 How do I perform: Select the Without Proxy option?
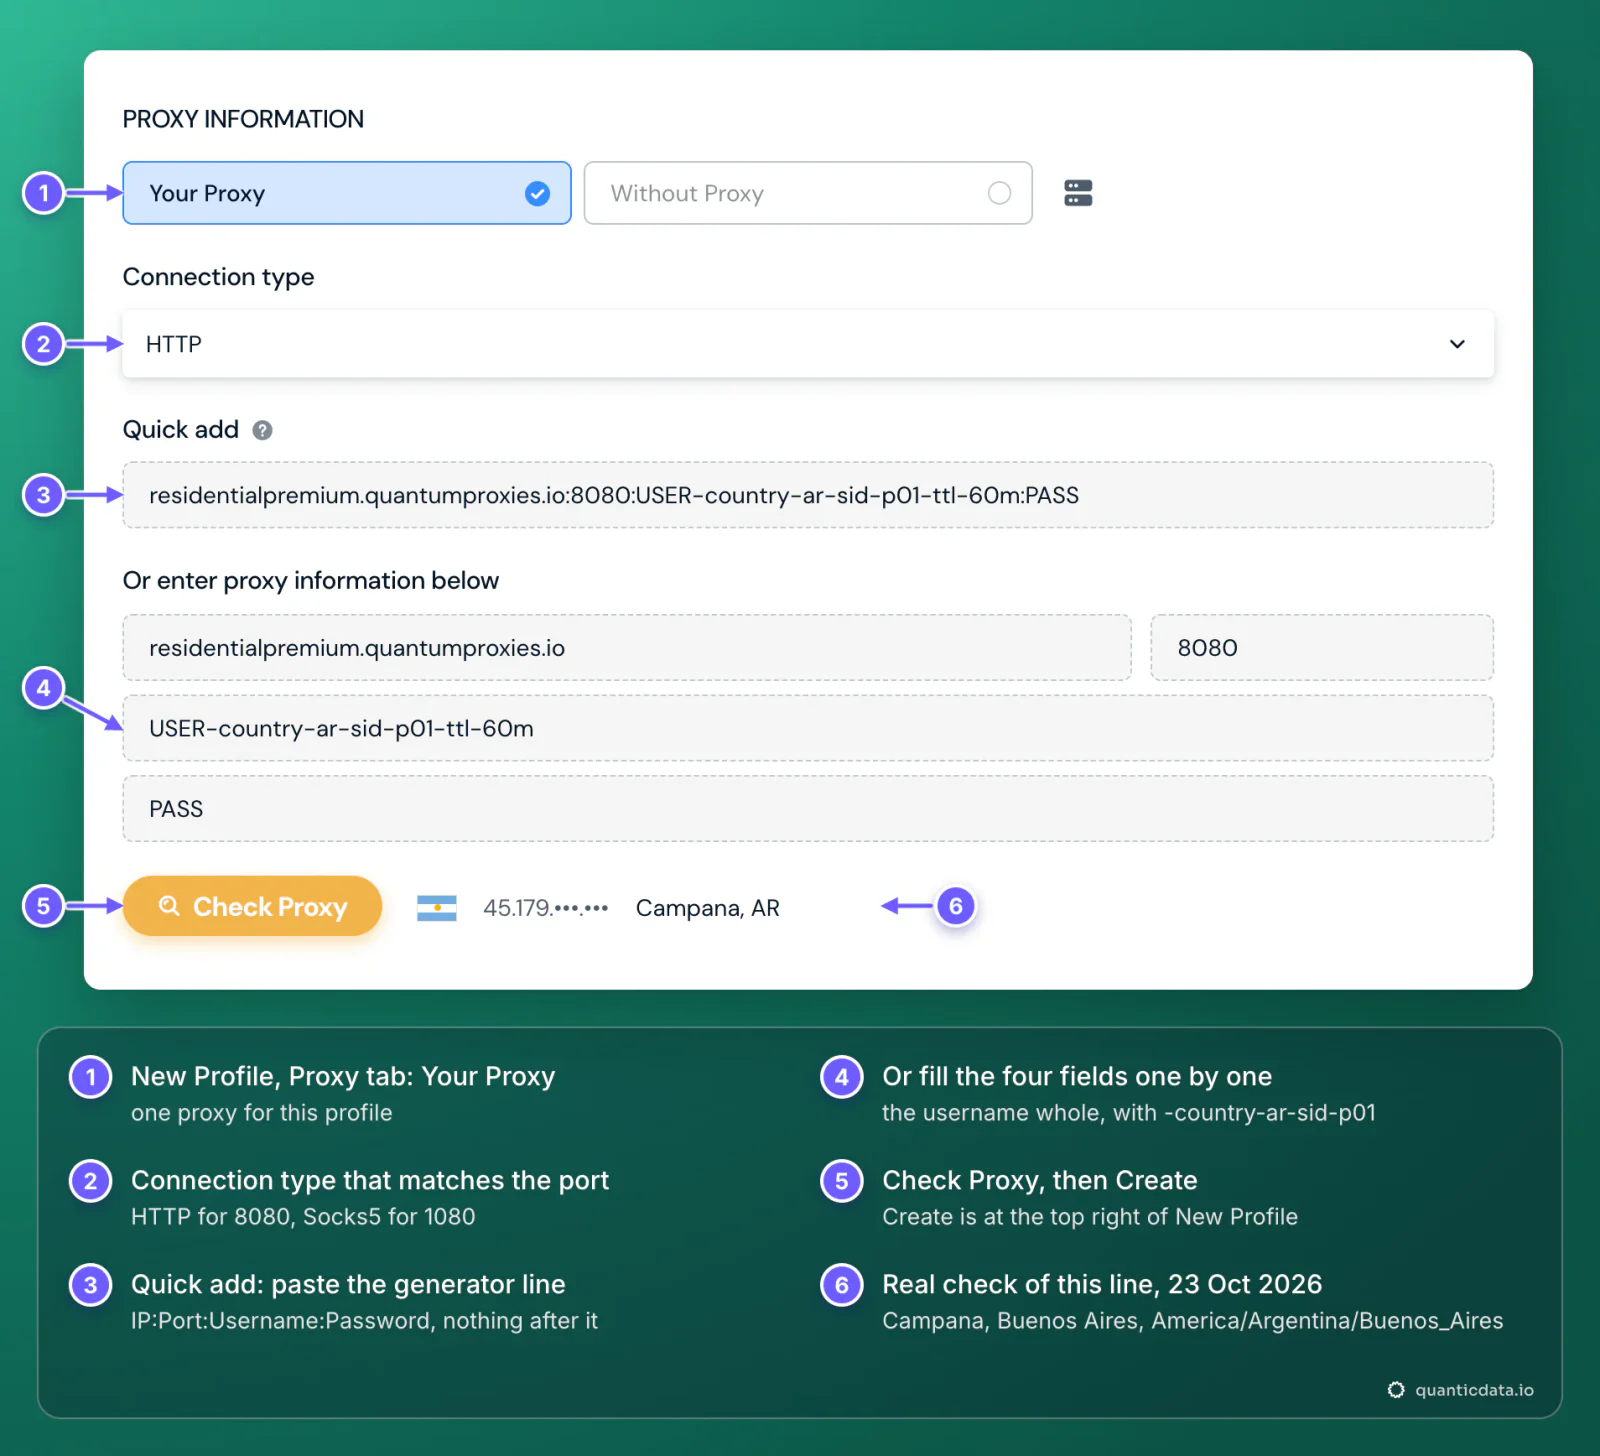point(808,193)
